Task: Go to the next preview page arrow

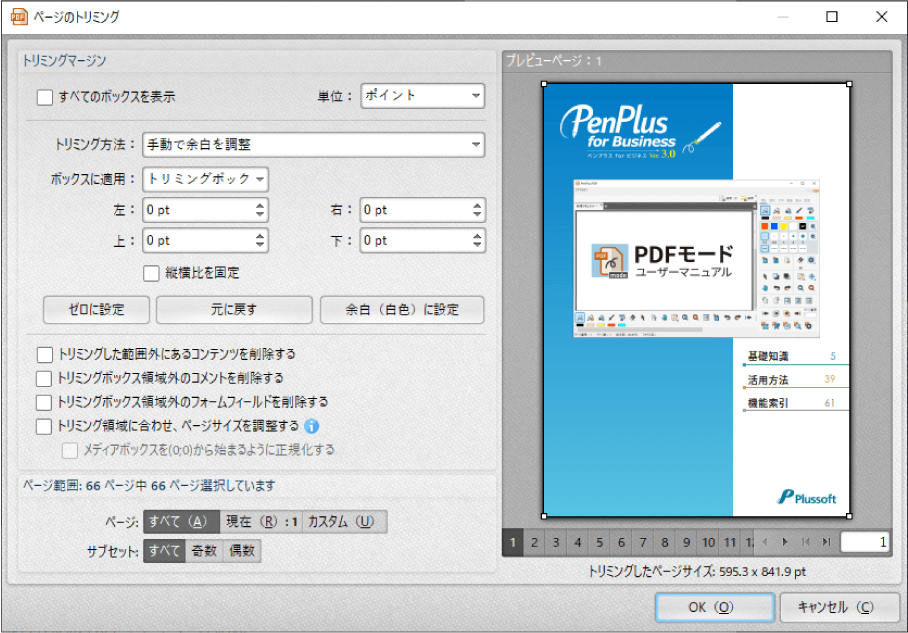Action: point(785,542)
